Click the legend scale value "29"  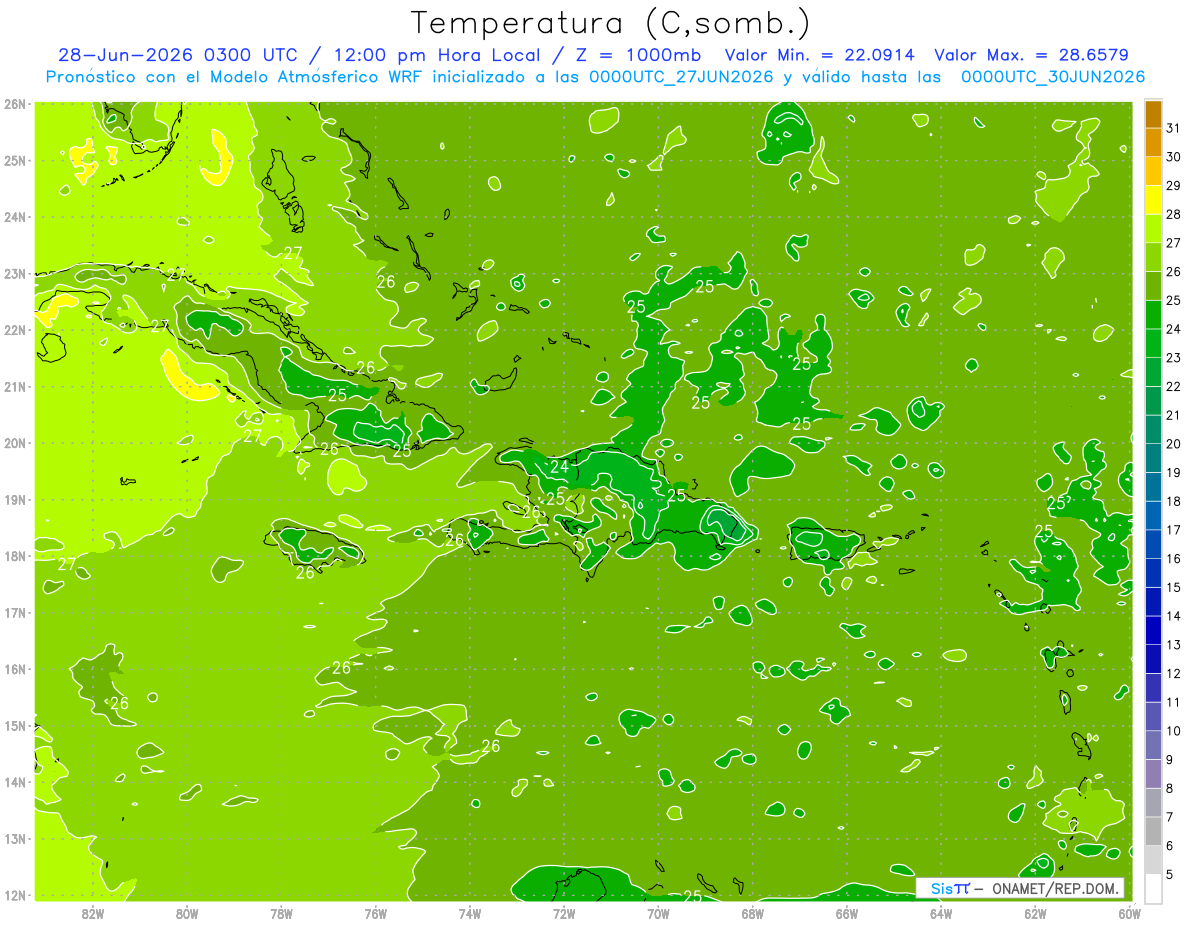pyautogui.click(x=1173, y=186)
